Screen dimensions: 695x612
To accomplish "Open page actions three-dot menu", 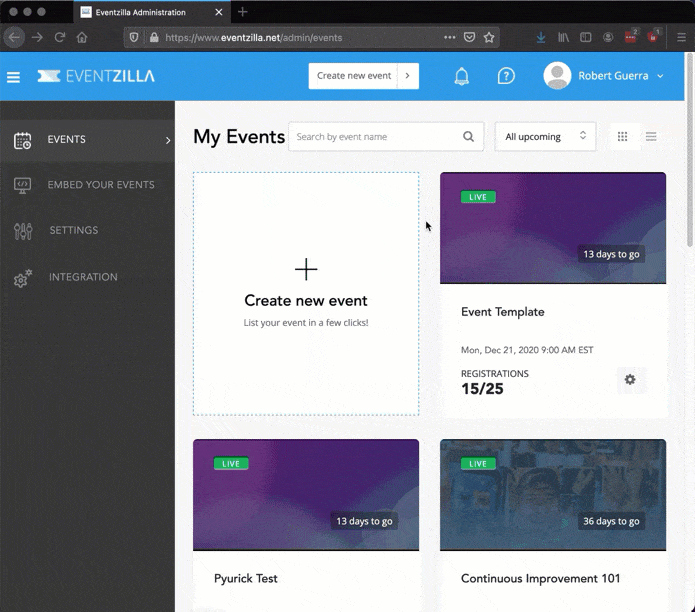I will pos(449,37).
